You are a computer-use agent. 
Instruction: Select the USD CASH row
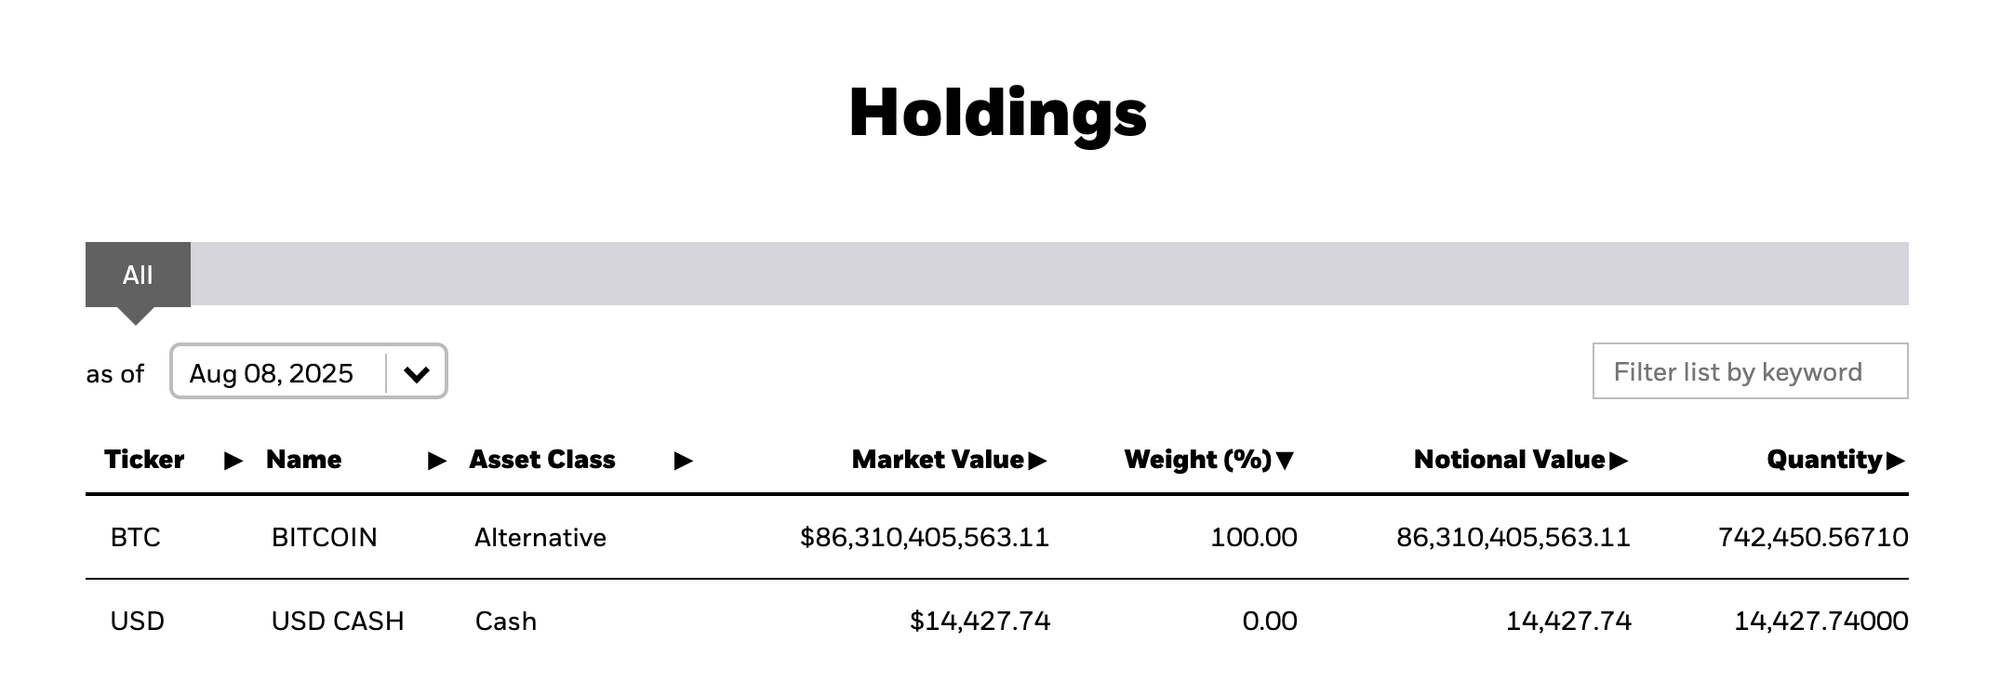(997, 621)
